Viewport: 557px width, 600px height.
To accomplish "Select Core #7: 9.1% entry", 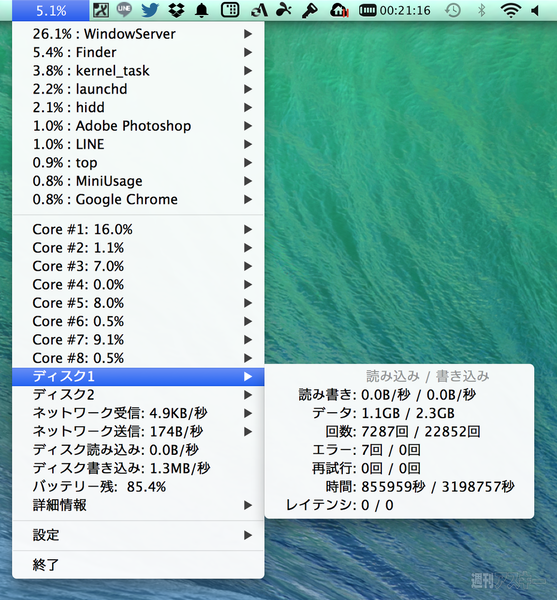I will pos(138,340).
